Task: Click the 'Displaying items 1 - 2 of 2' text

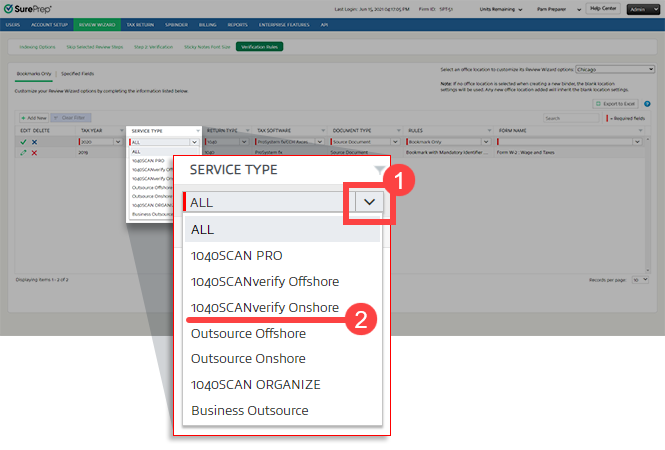Action: point(42,280)
